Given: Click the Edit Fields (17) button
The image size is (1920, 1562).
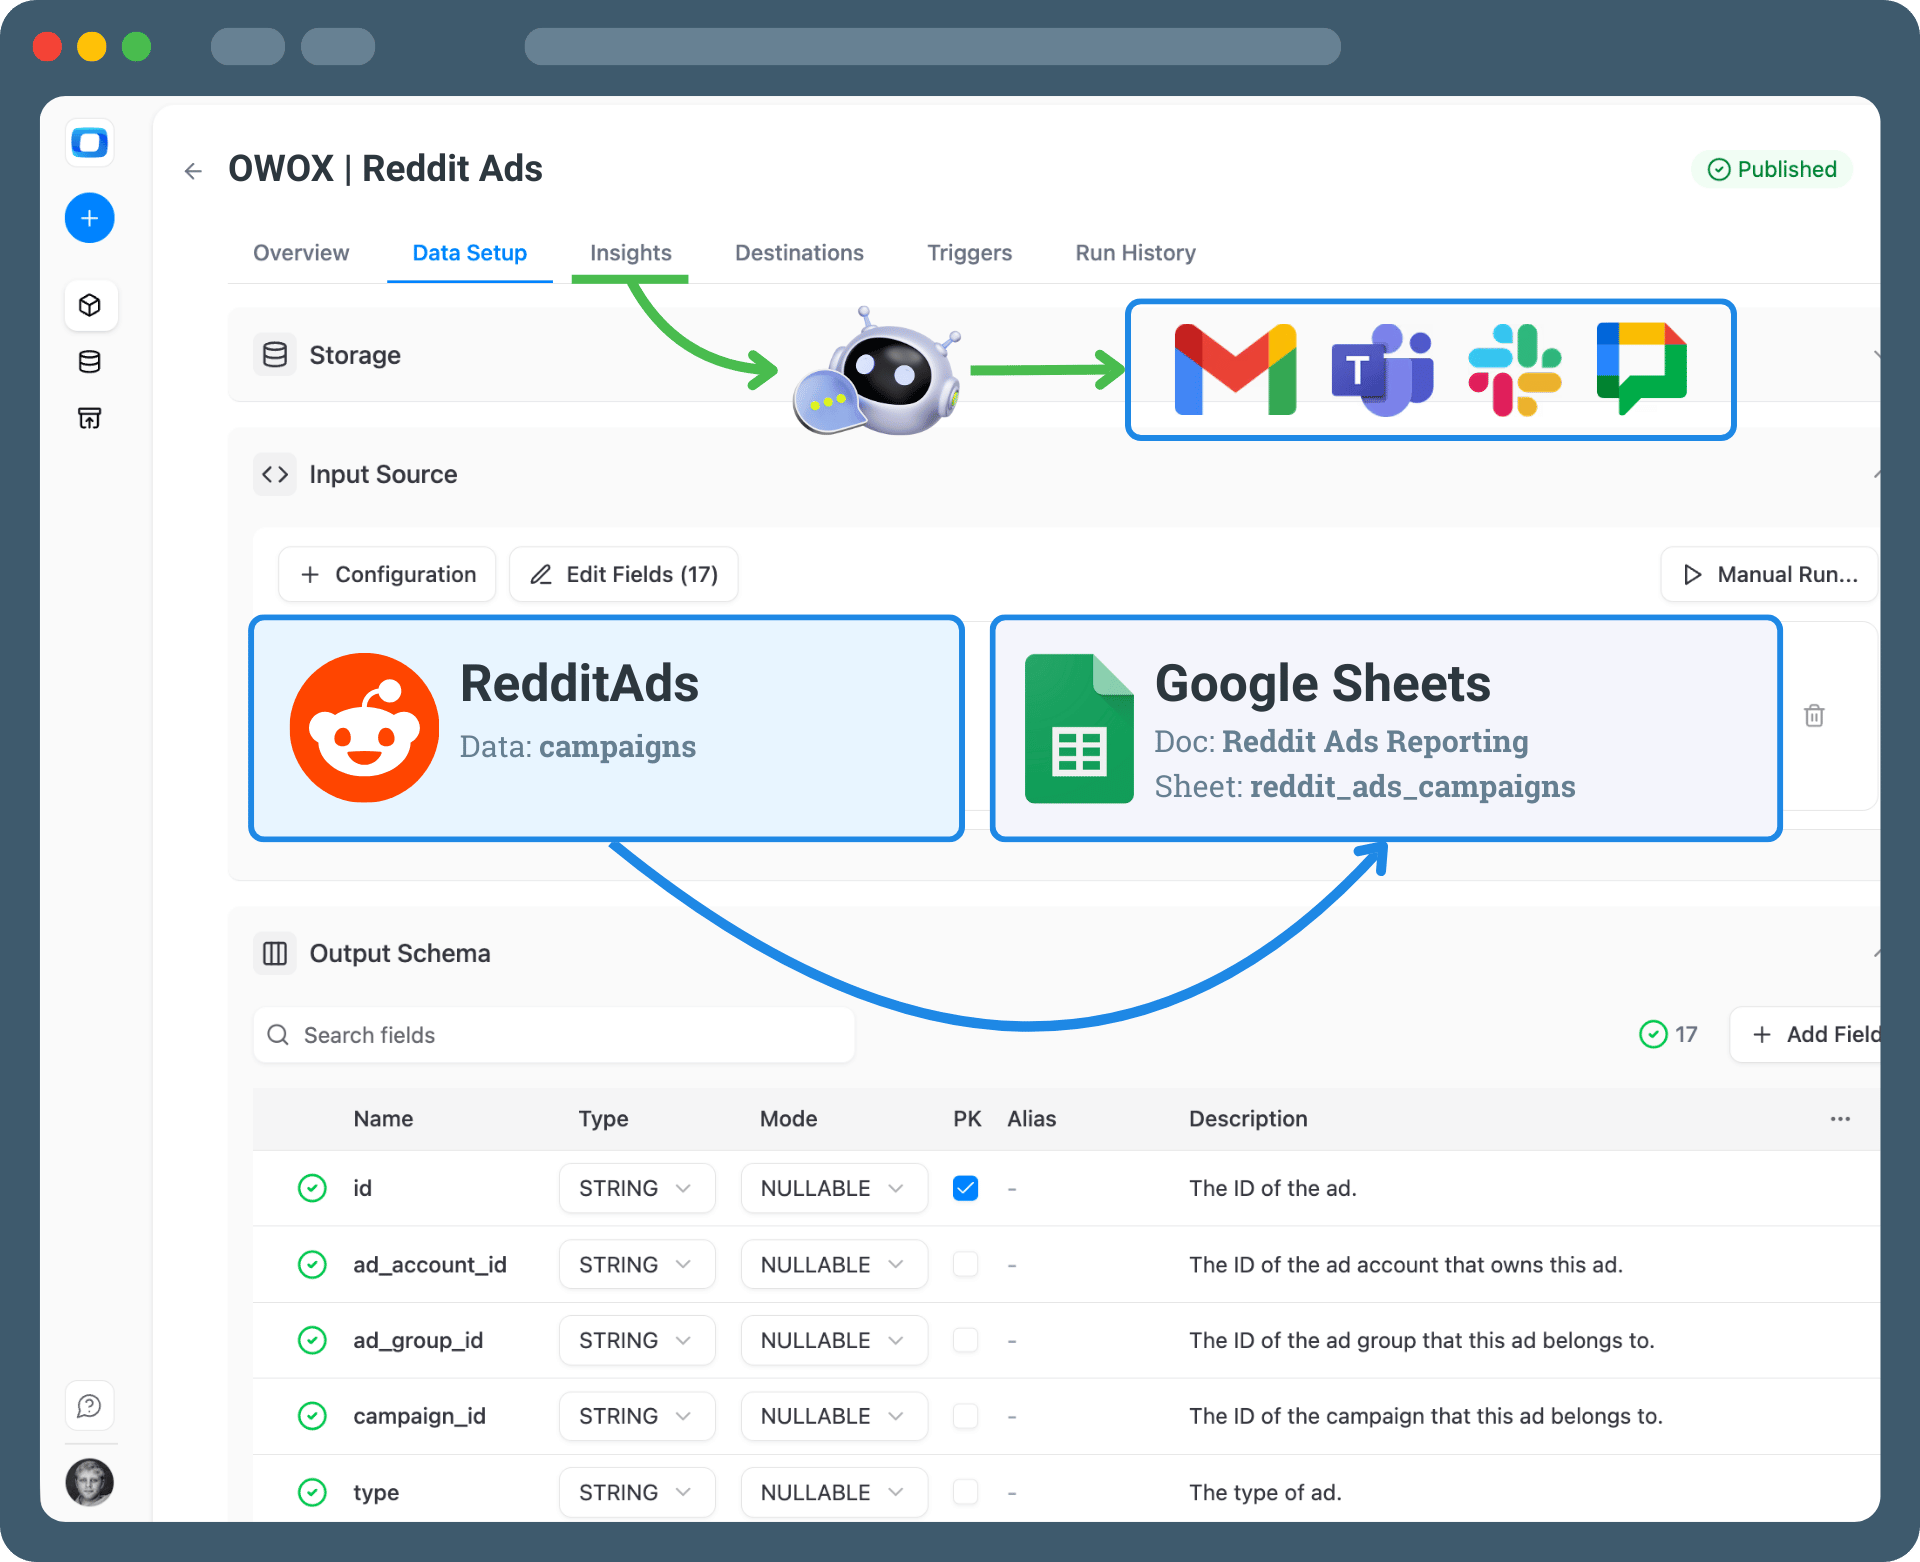Looking at the screenshot, I should [x=623, y=574].
